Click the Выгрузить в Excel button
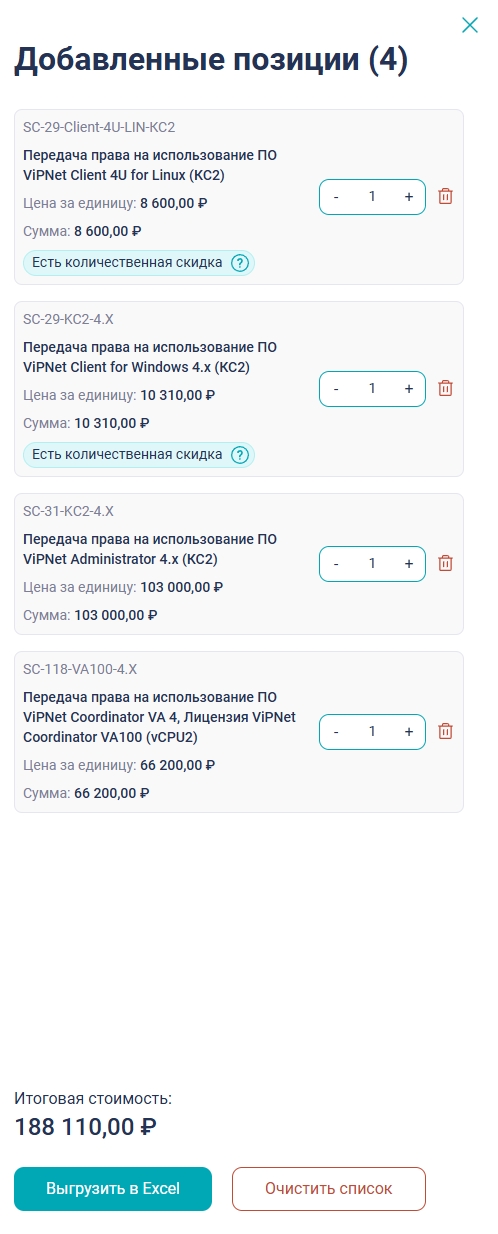The height and width of the screenshot is (1234, 498). point(113,1189)
